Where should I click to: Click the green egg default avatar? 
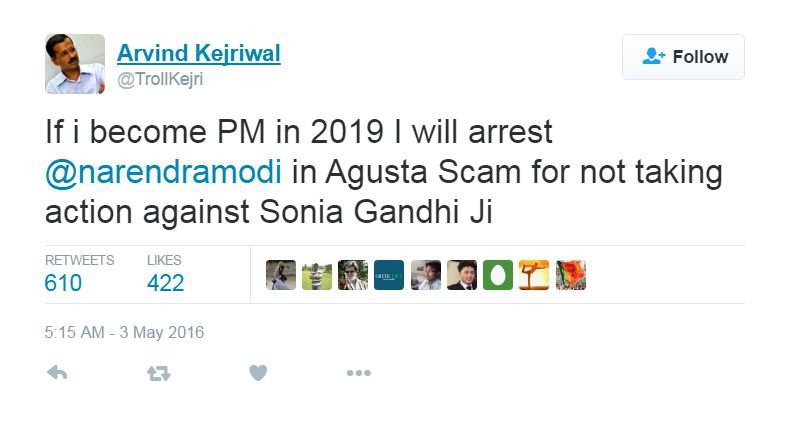pos(498,275)
